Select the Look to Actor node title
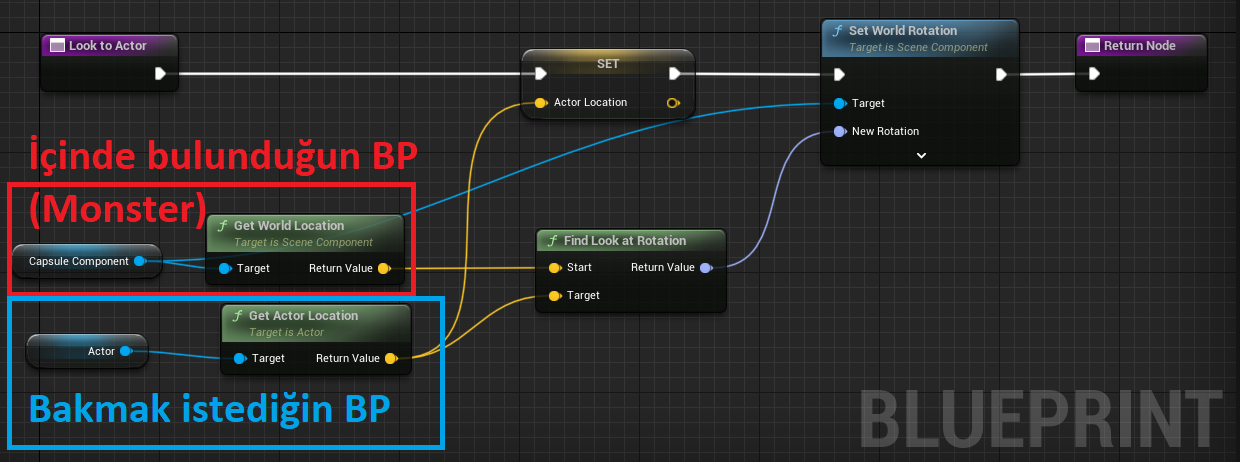 107,46
